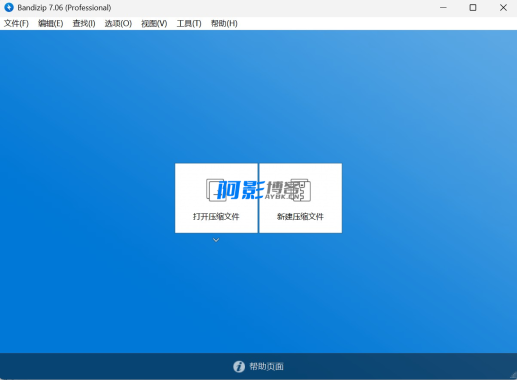Close the Bandizip window
Screen dimensions: 517x380
(503, 7)
